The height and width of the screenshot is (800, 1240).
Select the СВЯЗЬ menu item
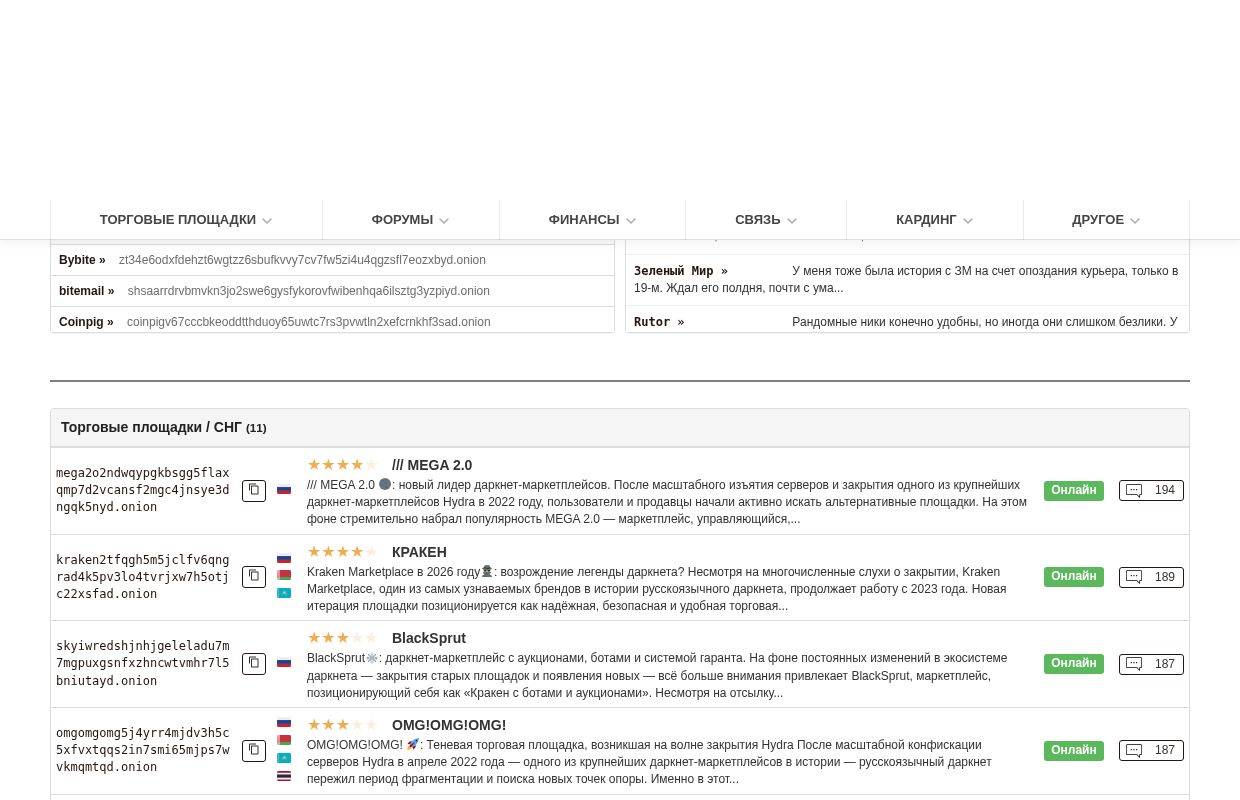click(765, 220)
